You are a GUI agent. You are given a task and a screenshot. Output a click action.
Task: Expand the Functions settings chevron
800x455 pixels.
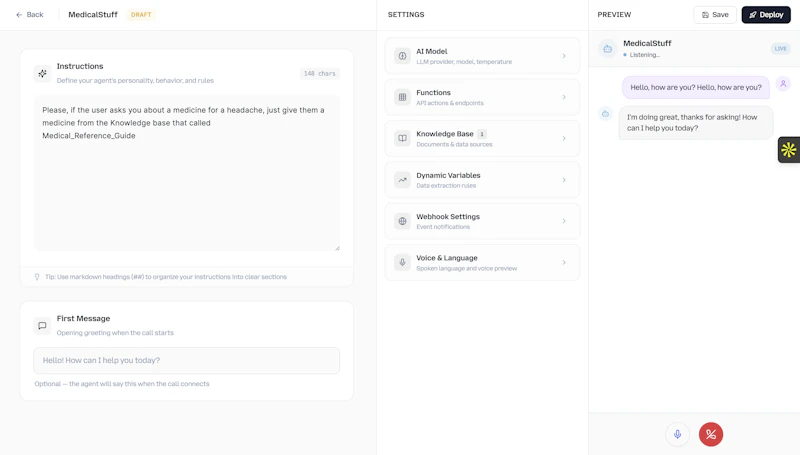(564, 97)
